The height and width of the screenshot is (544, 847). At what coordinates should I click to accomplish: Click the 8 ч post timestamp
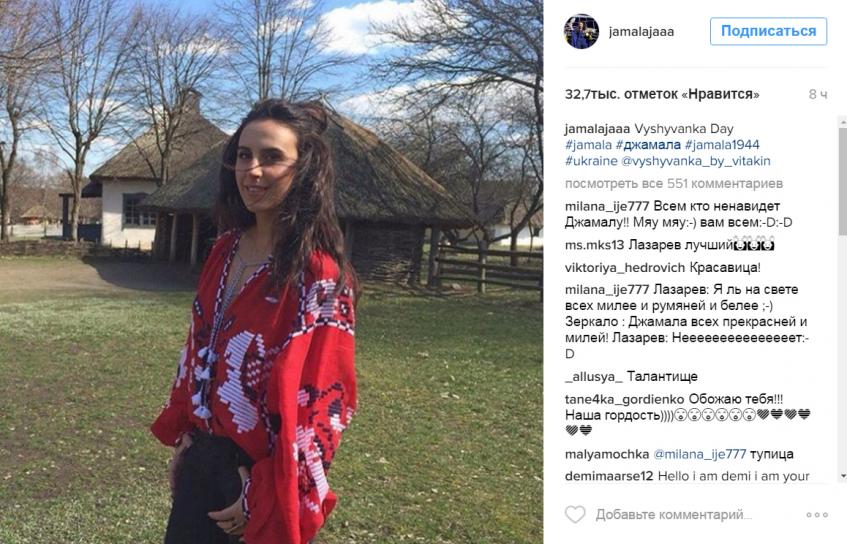pyautogui.click(x=818, y=95)
